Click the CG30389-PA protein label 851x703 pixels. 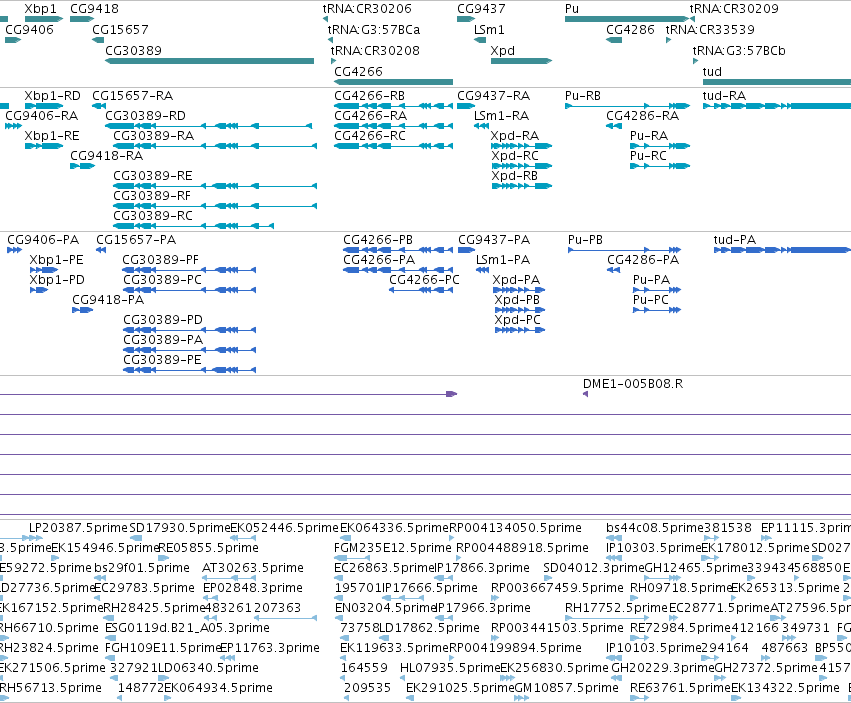pos(163,340)
